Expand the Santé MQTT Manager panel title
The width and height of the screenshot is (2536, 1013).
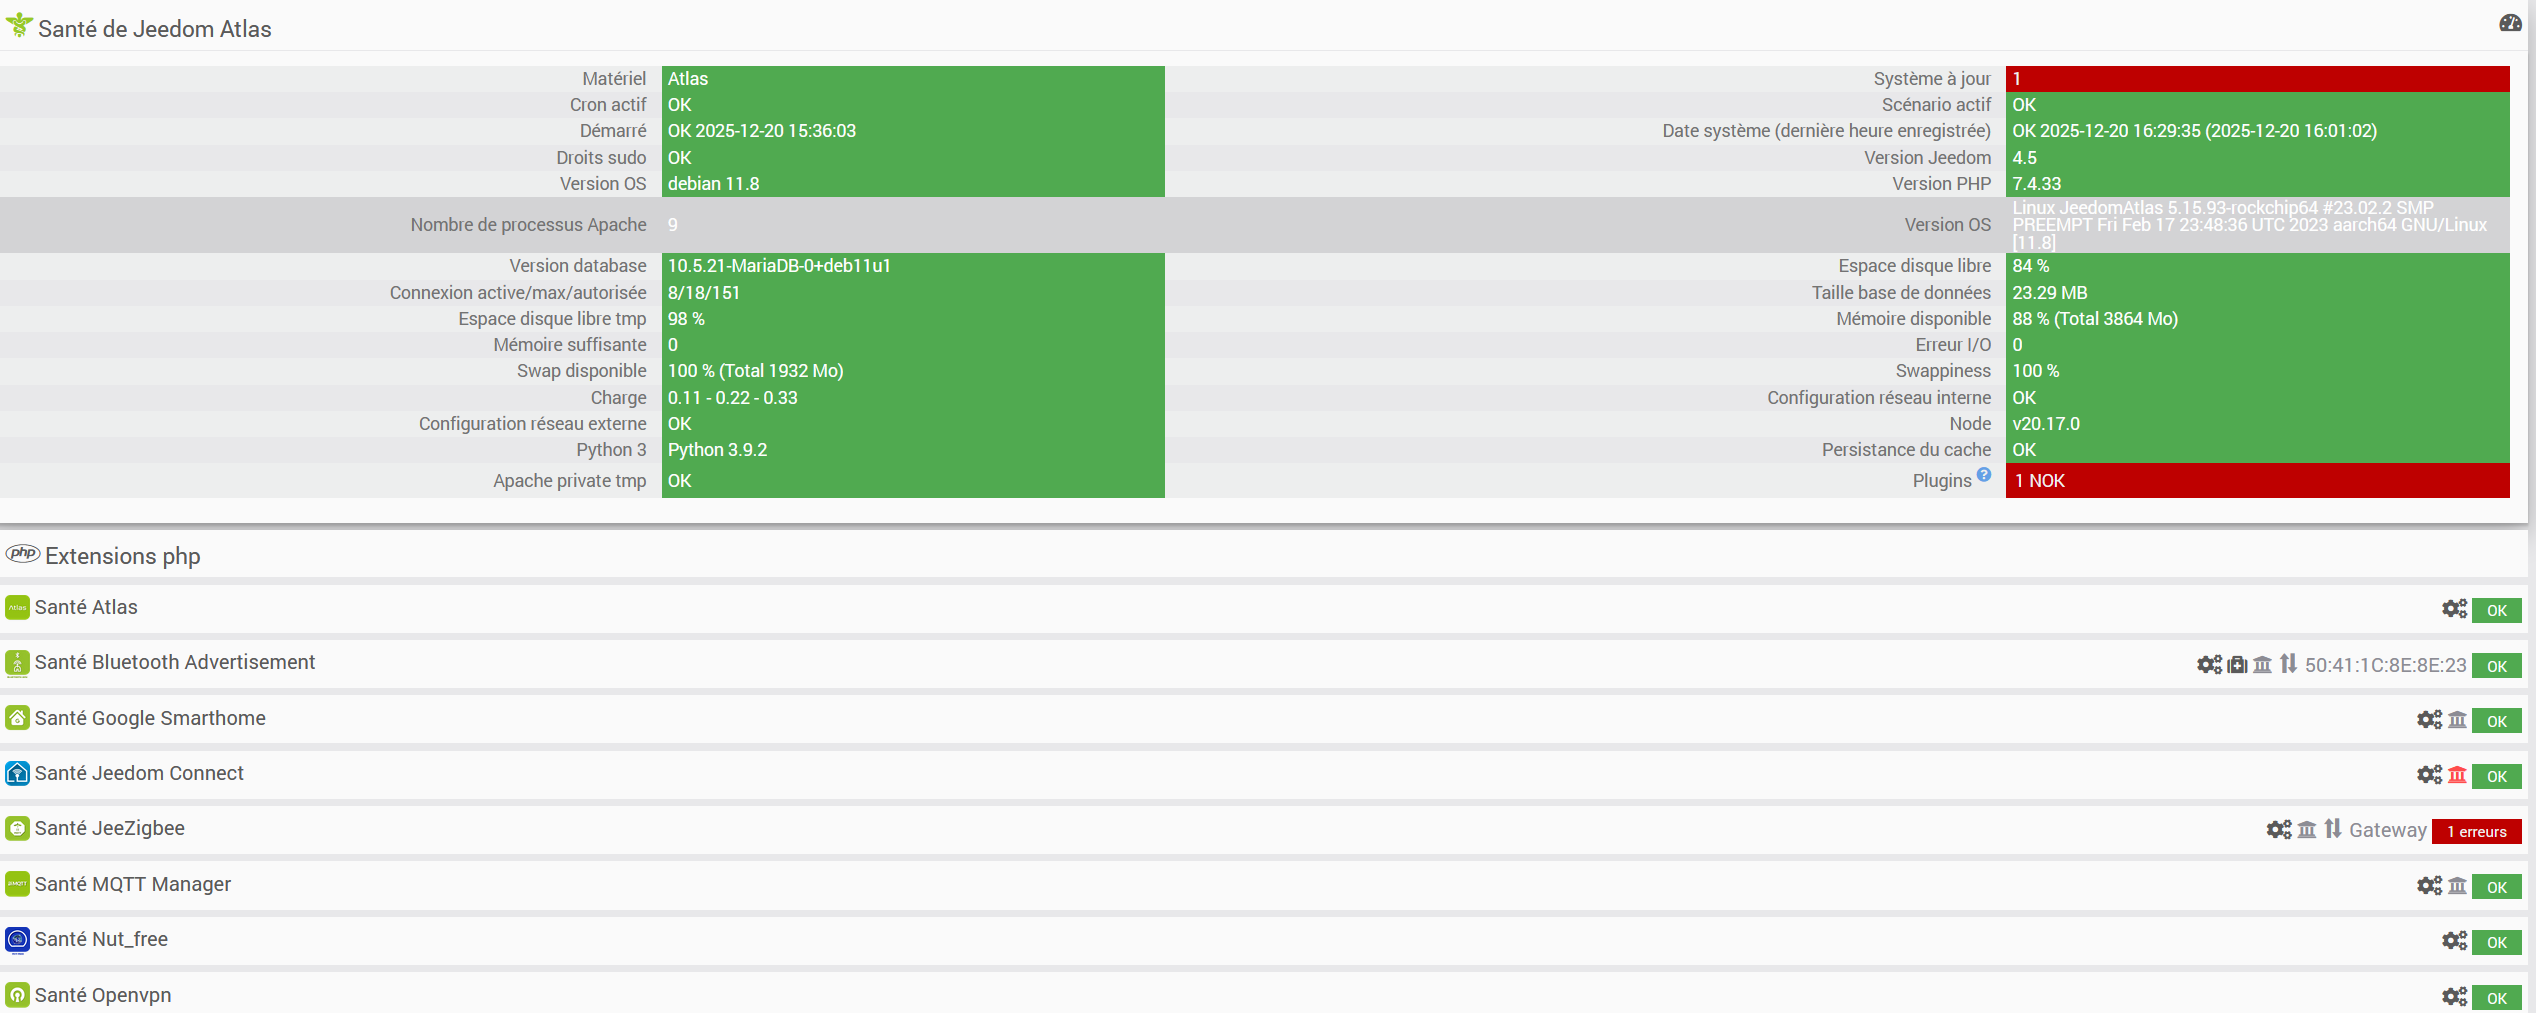click(132, 884)
